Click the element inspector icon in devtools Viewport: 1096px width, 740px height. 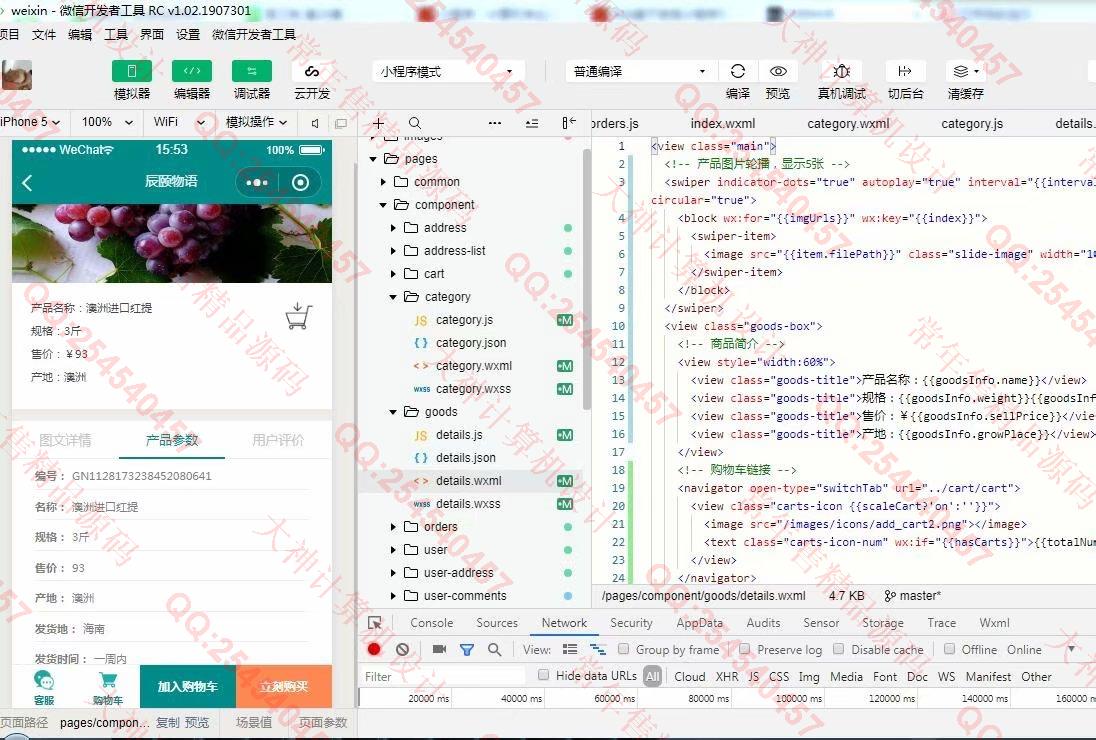click(x=375, y=623)
